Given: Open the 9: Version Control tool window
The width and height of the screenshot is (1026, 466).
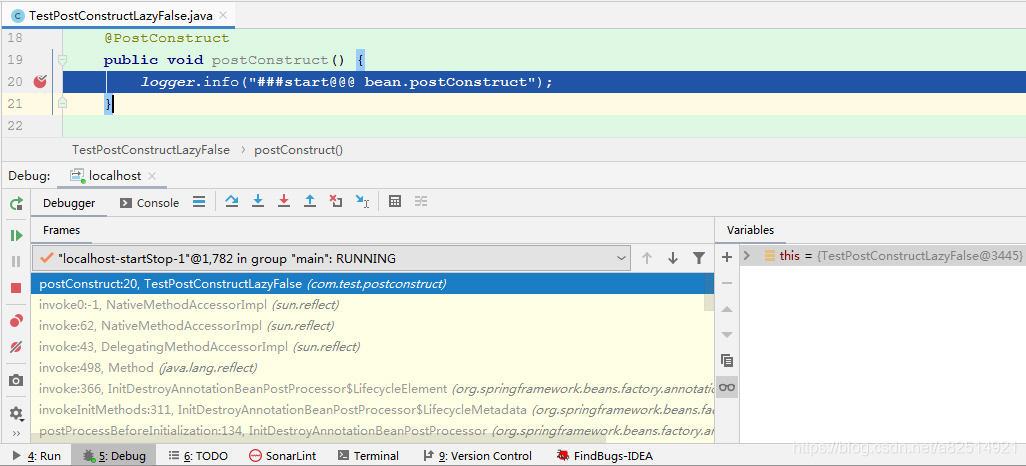Looking at the screenshot, I should pyautogui.click(x=476, y=456).
